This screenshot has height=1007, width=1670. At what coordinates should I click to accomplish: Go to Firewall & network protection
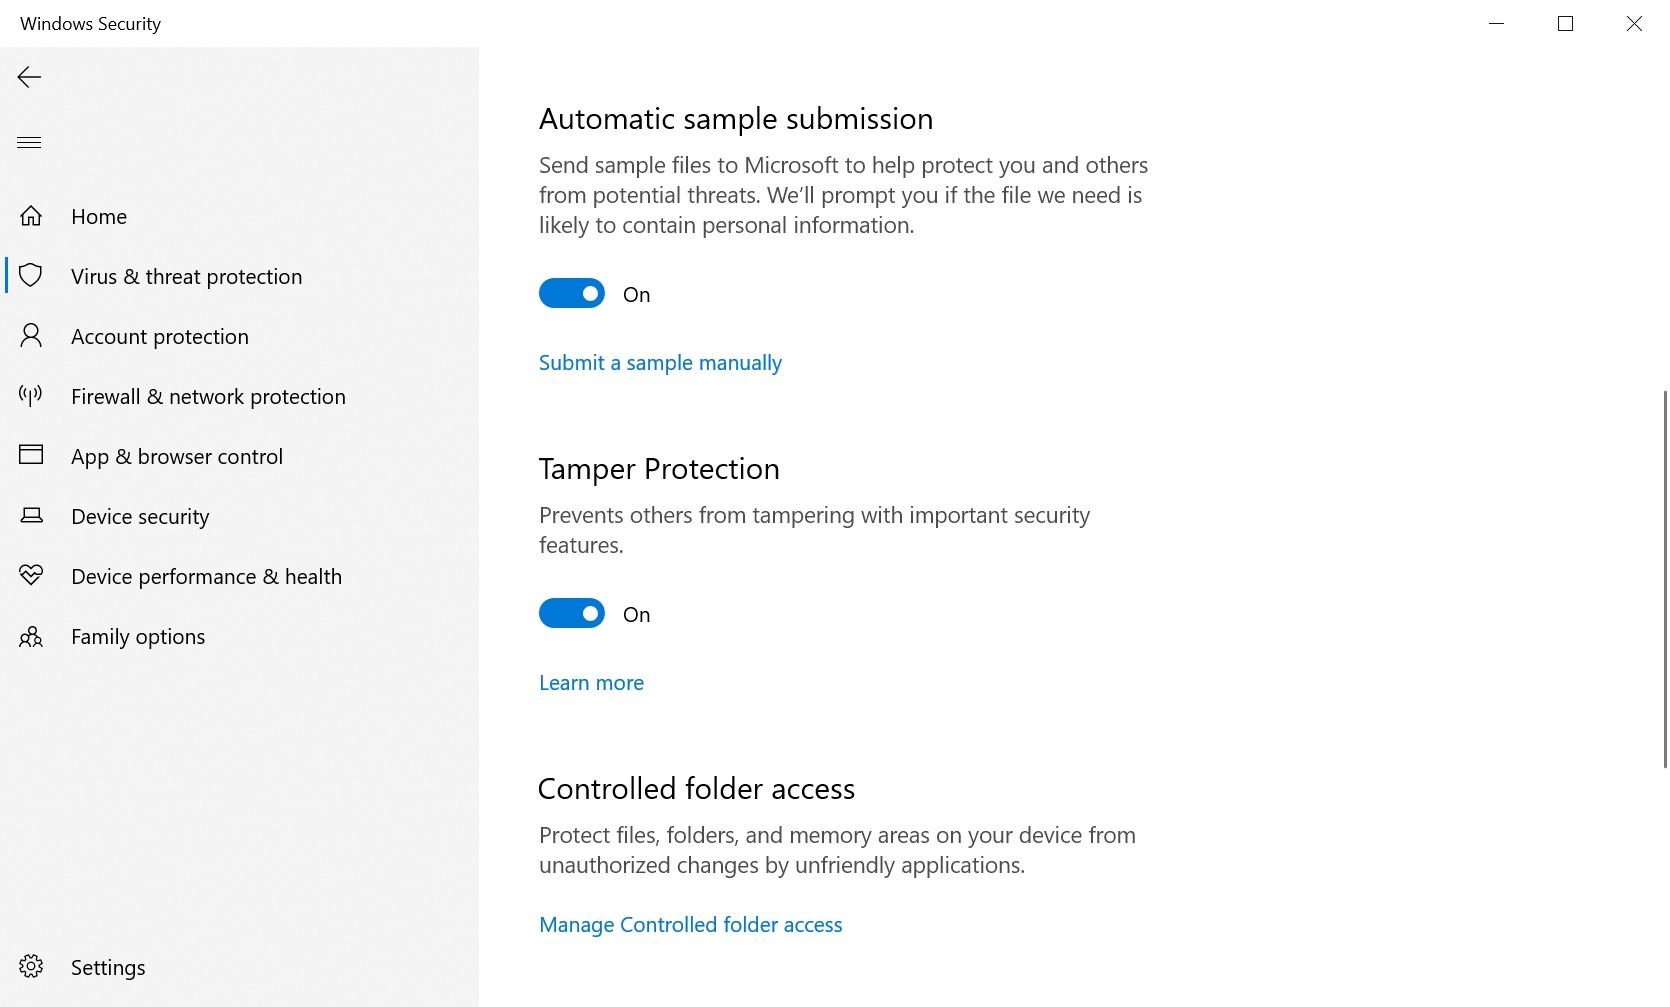point(208,397)
